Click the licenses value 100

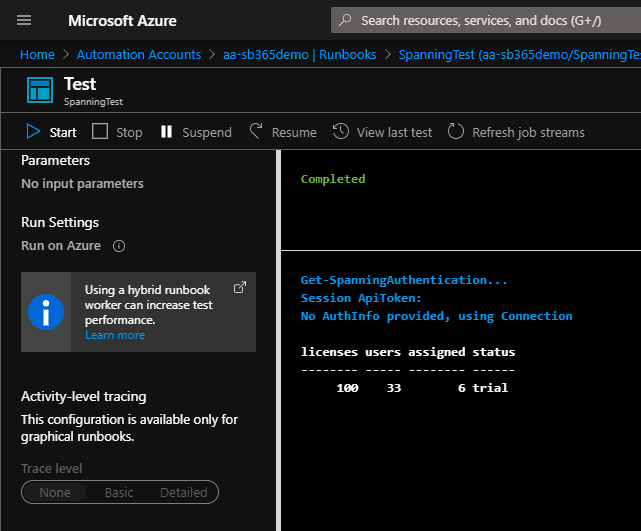[347, 388]
